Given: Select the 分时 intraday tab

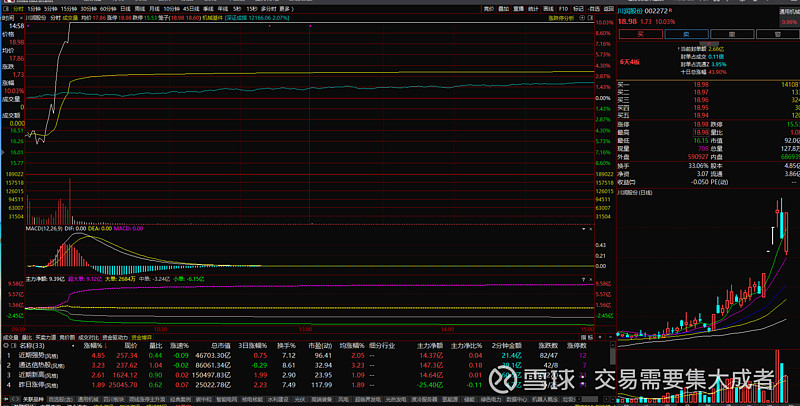Looking at the screenshot, I should click(18, 9).
